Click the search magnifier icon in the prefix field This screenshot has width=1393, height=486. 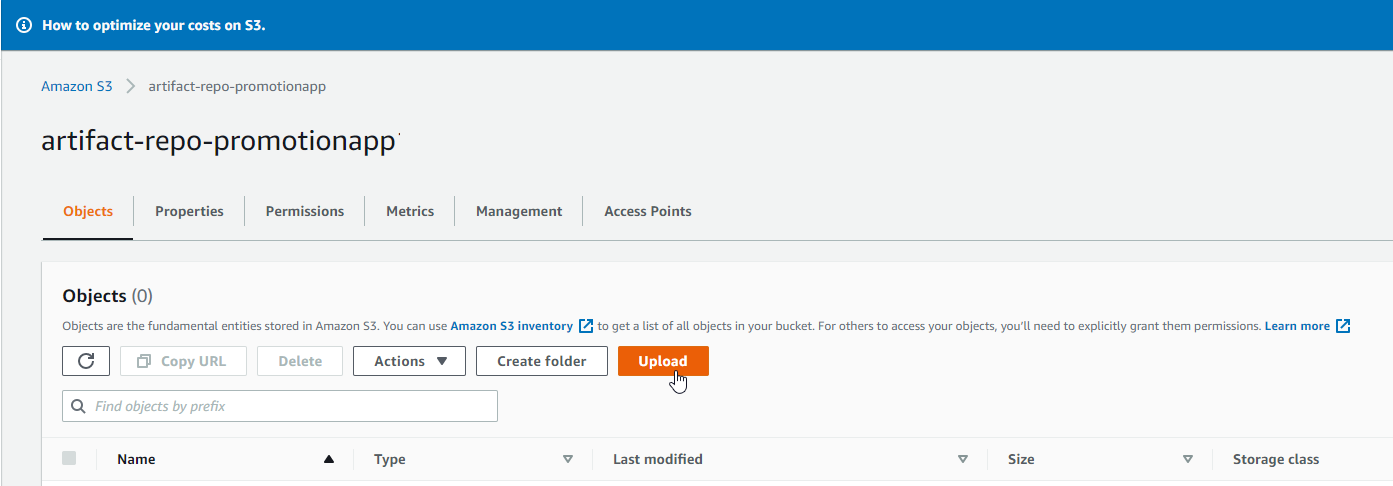click(x=79, y=407)
